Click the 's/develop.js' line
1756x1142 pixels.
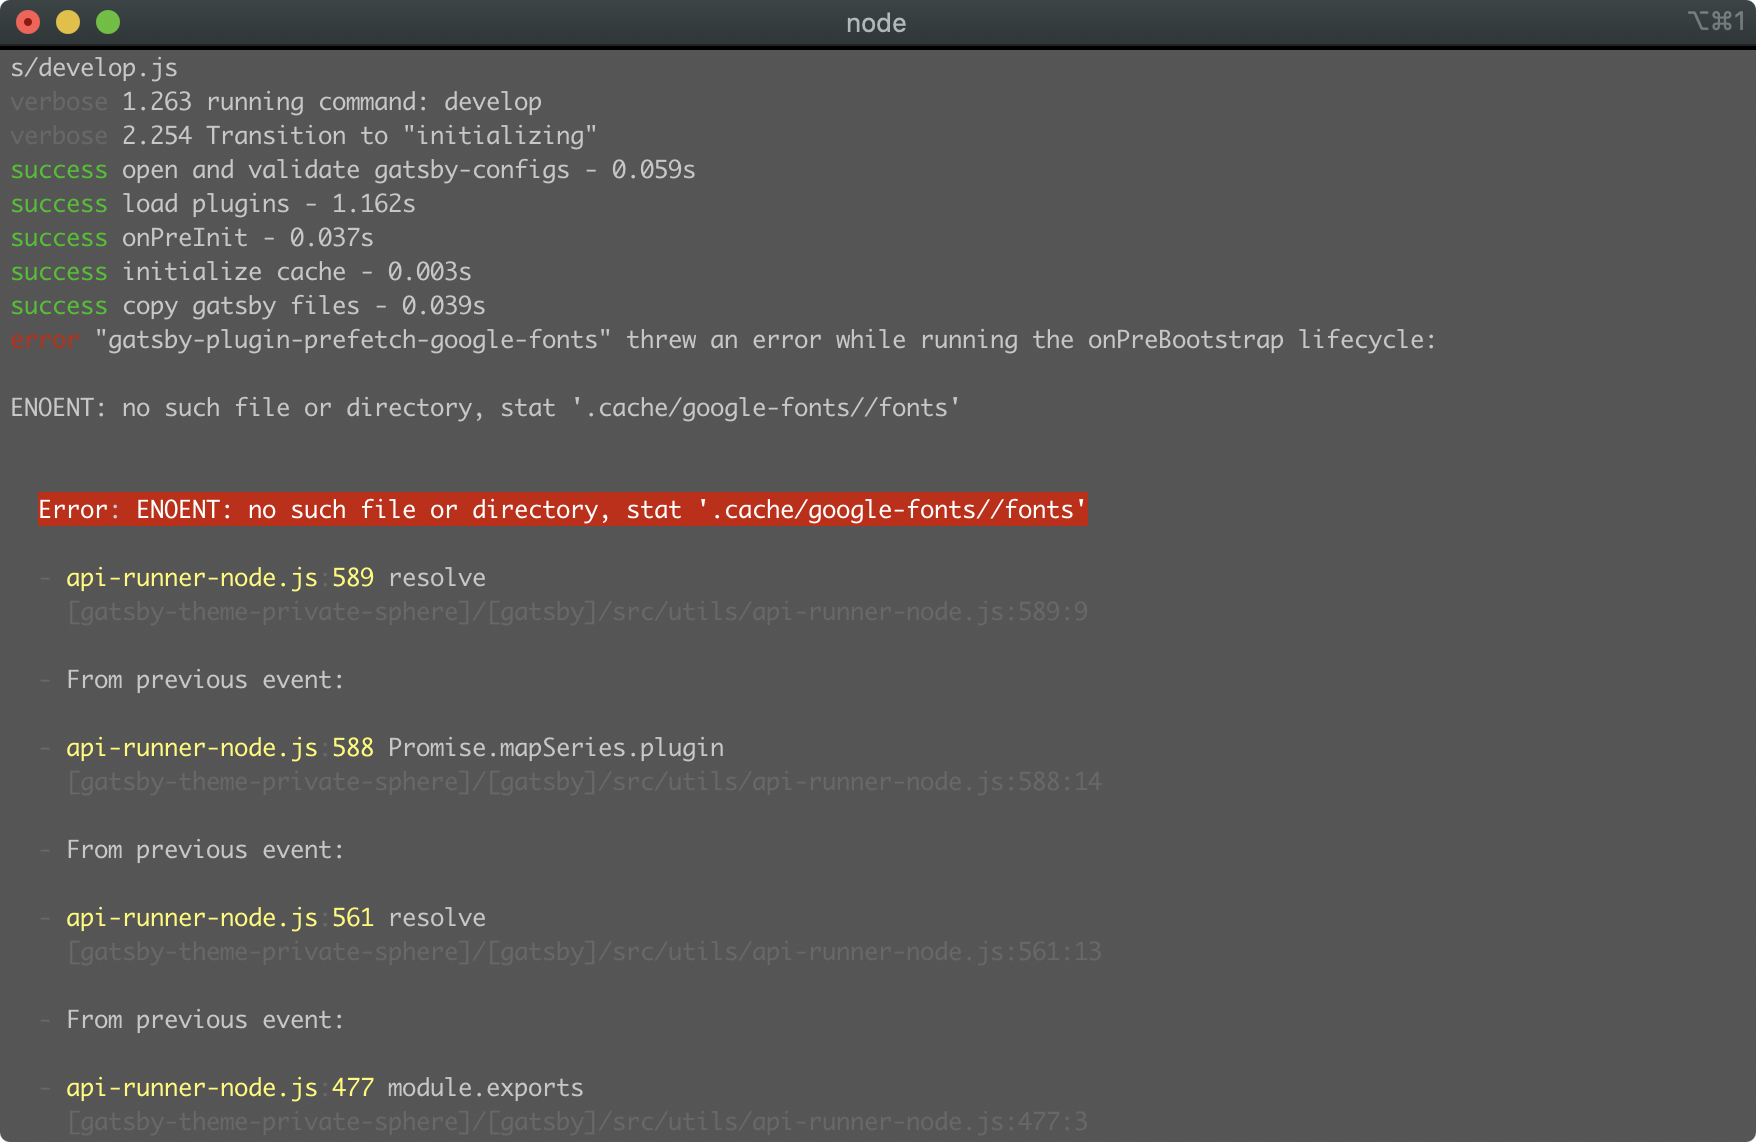pos(94,68)
